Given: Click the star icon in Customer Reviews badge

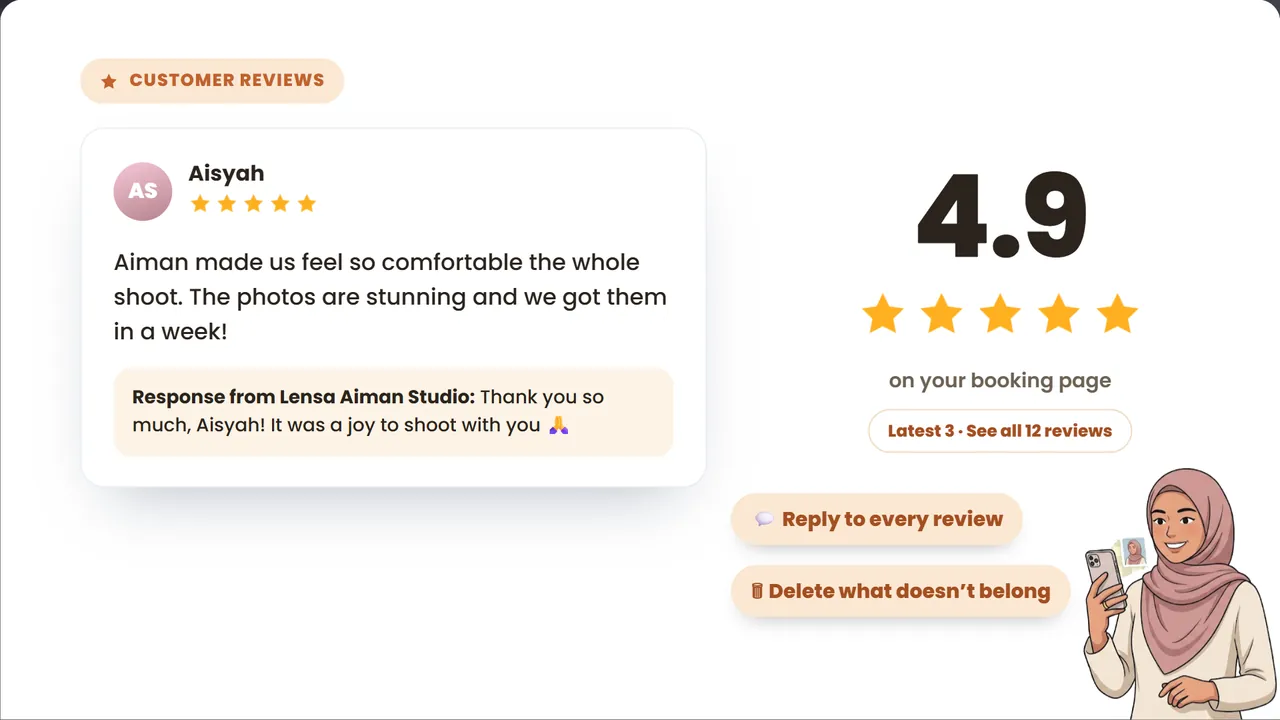Looking at the screenshot, I should point(109,81).
